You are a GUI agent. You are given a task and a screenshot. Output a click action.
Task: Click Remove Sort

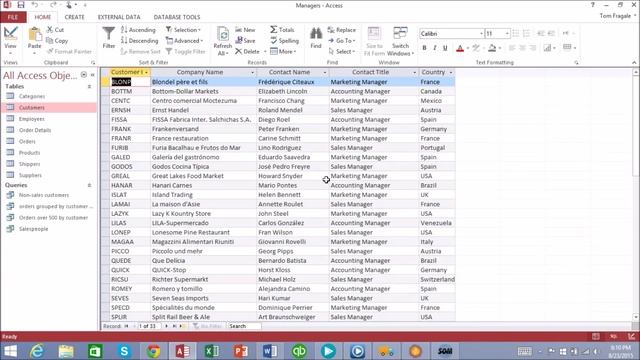141,51
